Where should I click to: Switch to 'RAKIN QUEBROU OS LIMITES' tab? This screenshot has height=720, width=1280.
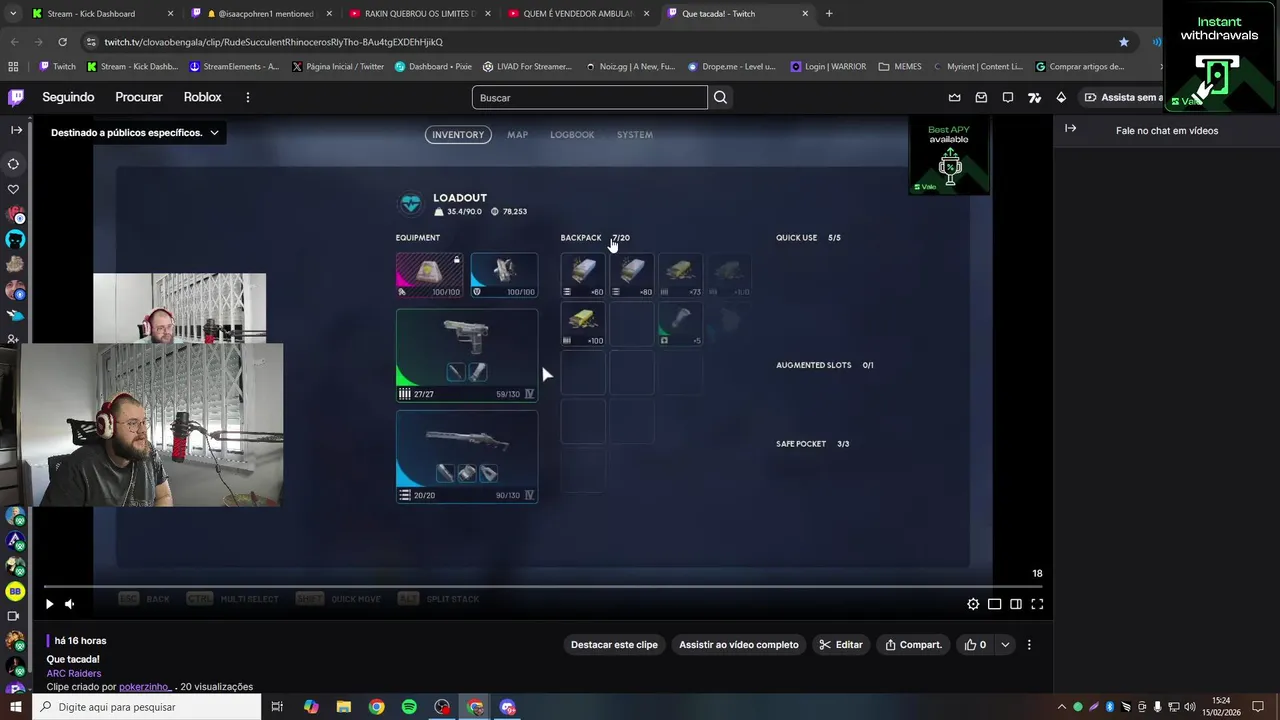(x=419, y=14)
